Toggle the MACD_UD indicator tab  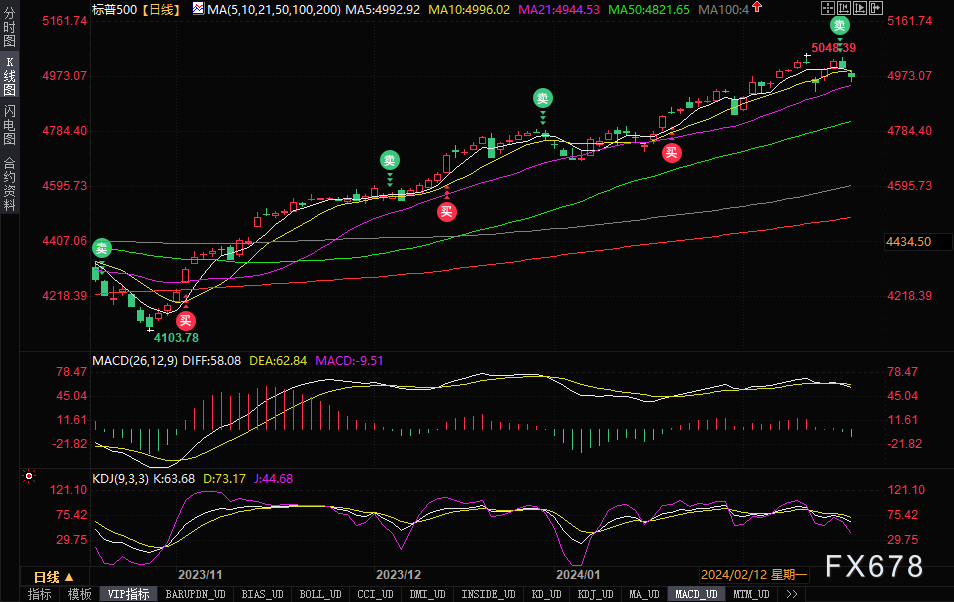coord(696,594)
